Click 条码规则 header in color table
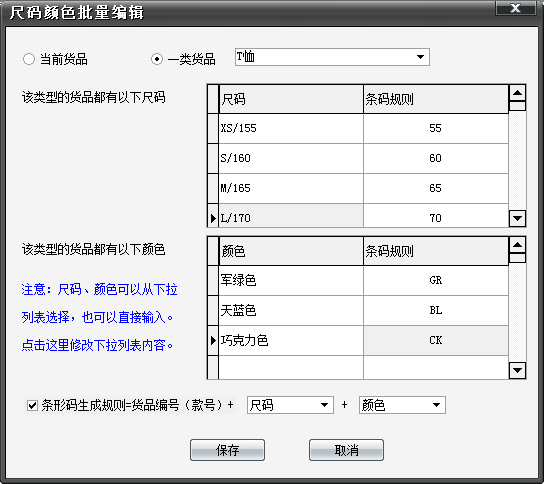Image resolution: width=544 pixels, height=484 pixels. point(436,251)
